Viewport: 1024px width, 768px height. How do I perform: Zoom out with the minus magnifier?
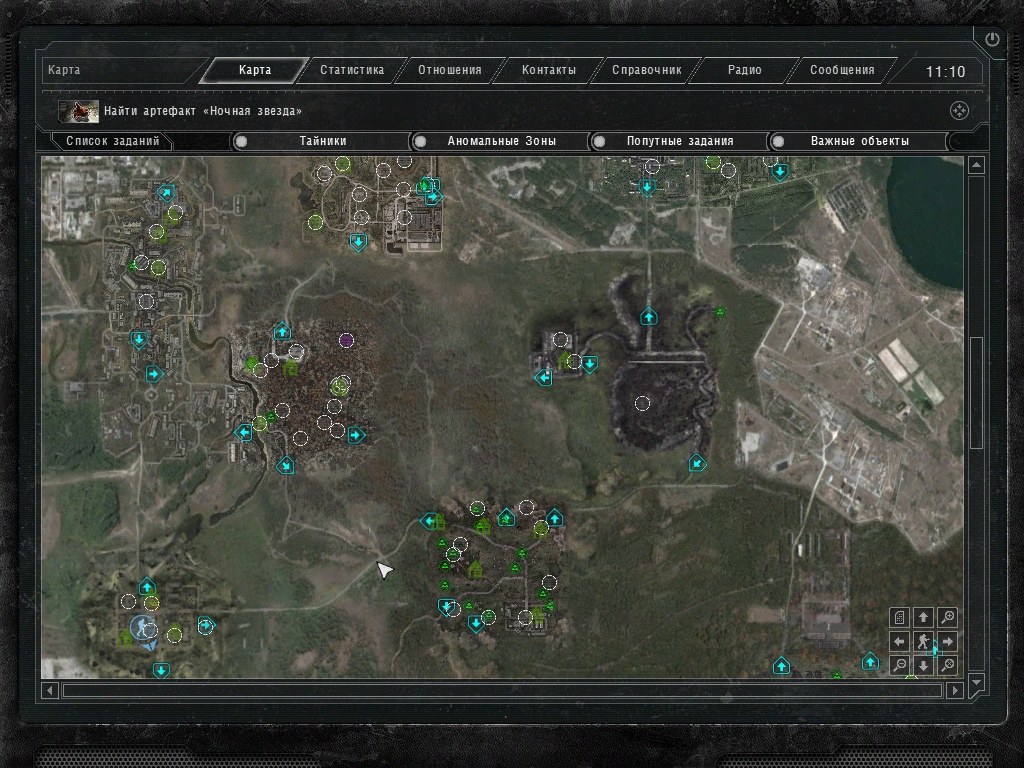click(899, 665)
